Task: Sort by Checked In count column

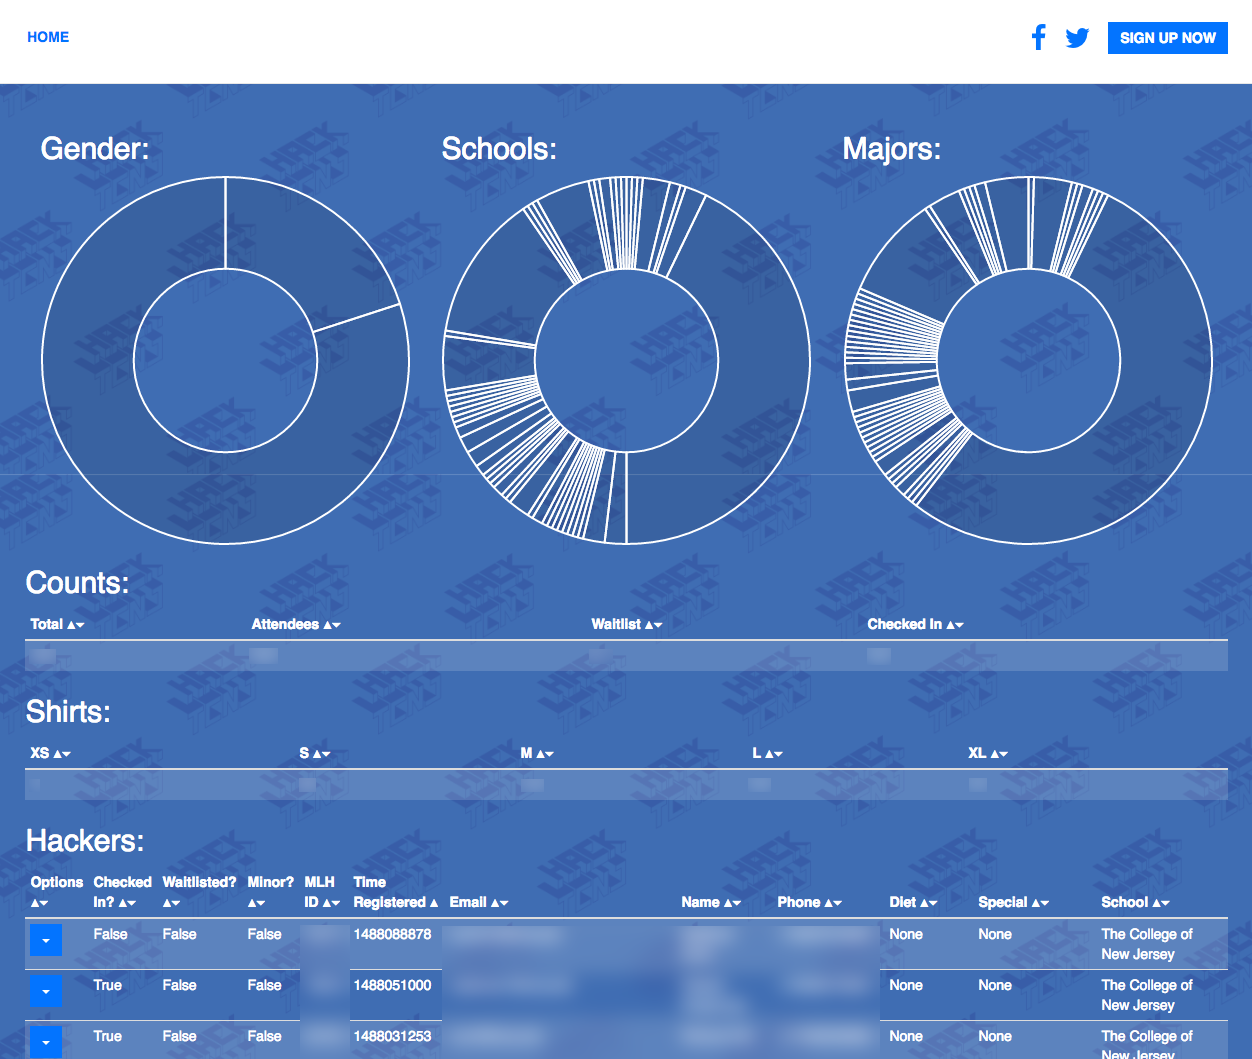Action: 915,624
